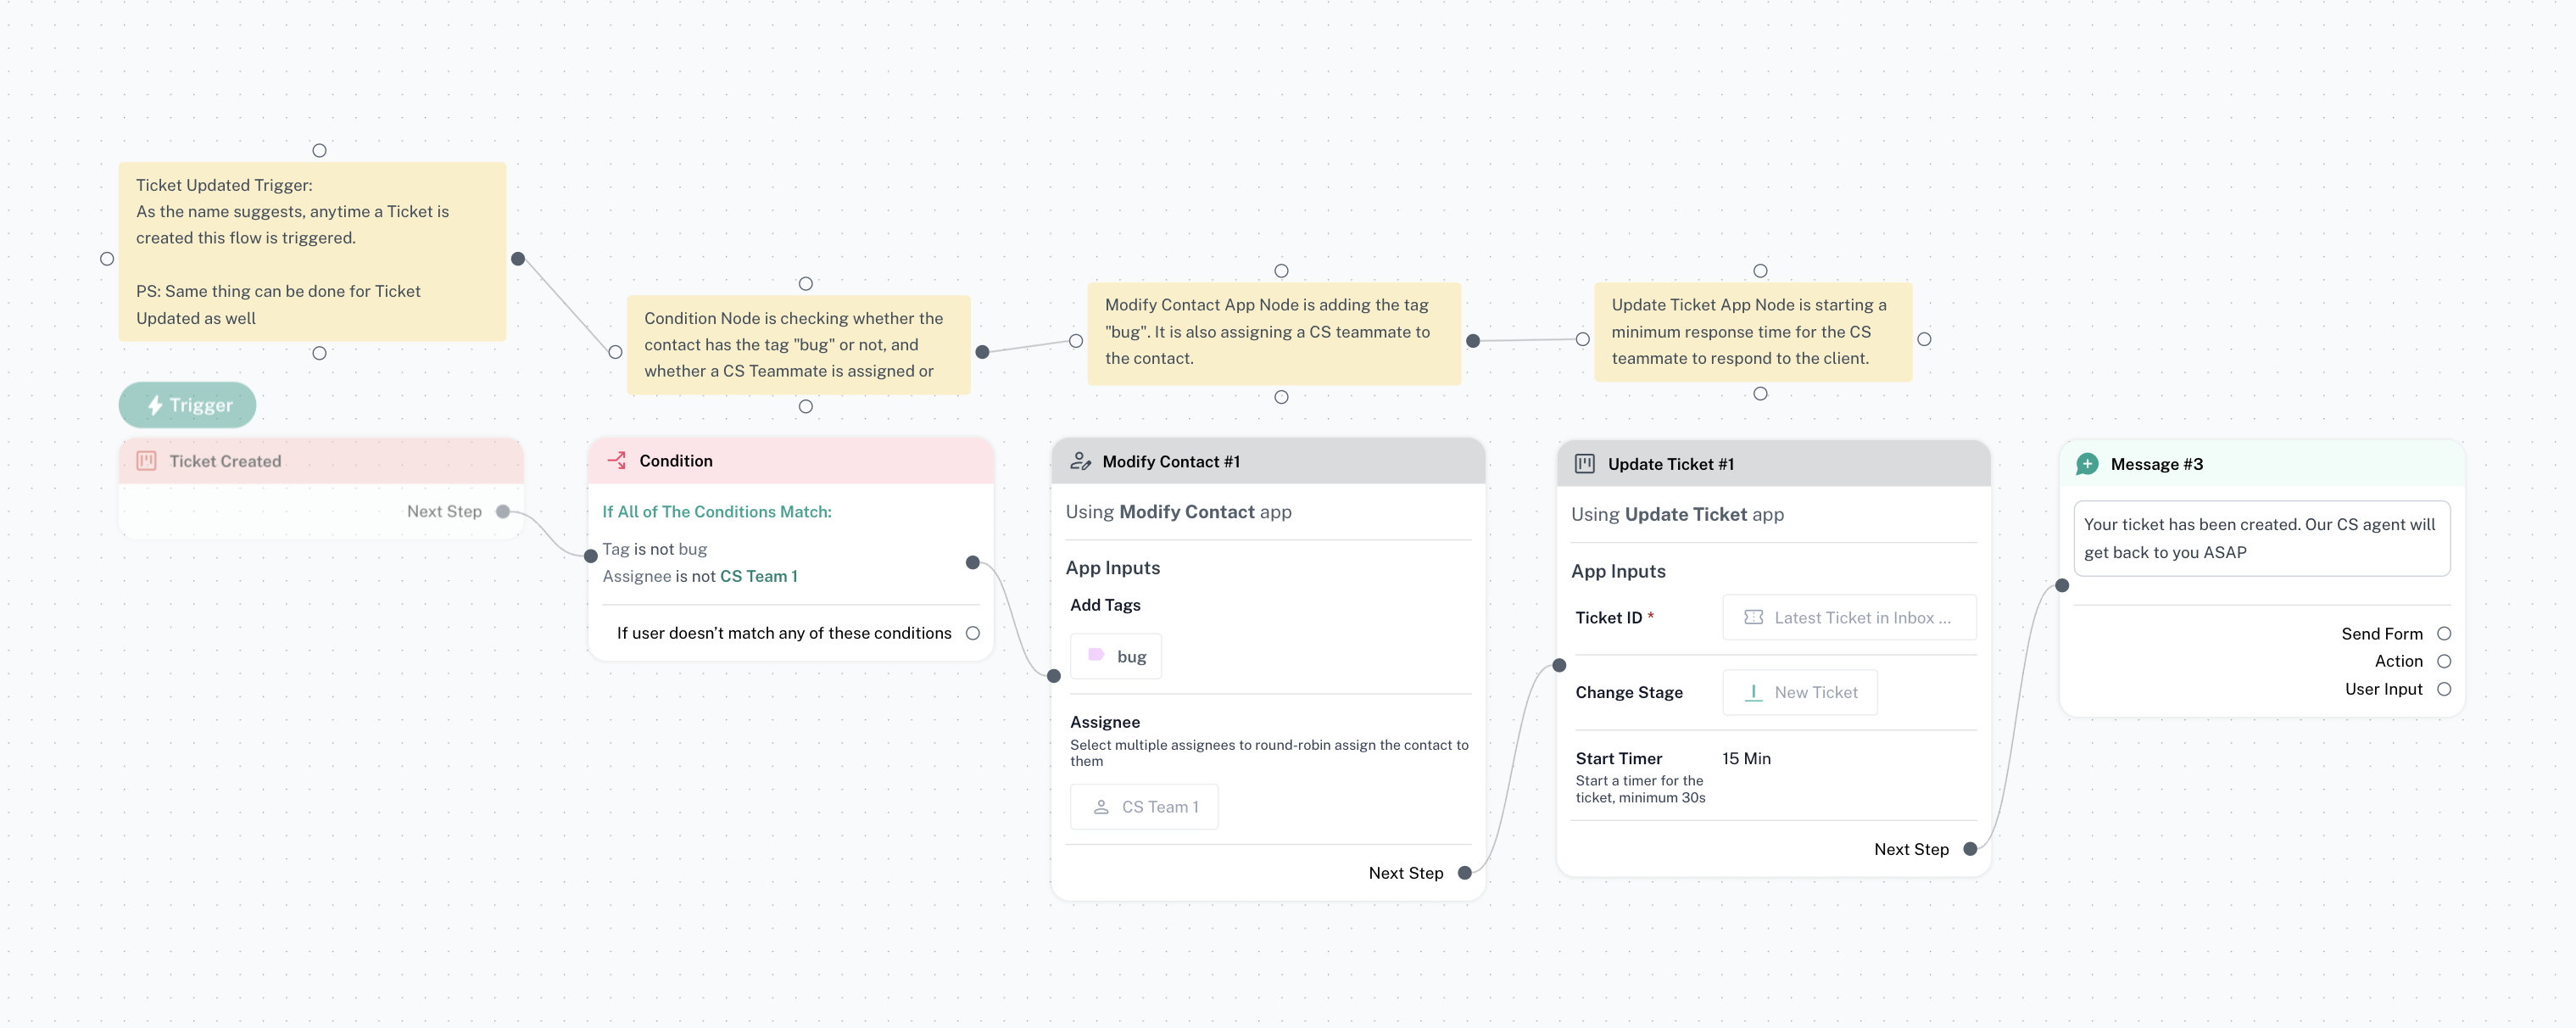Select the User Input output connector
The image size is (2576, 1028).
point(2444,689)
